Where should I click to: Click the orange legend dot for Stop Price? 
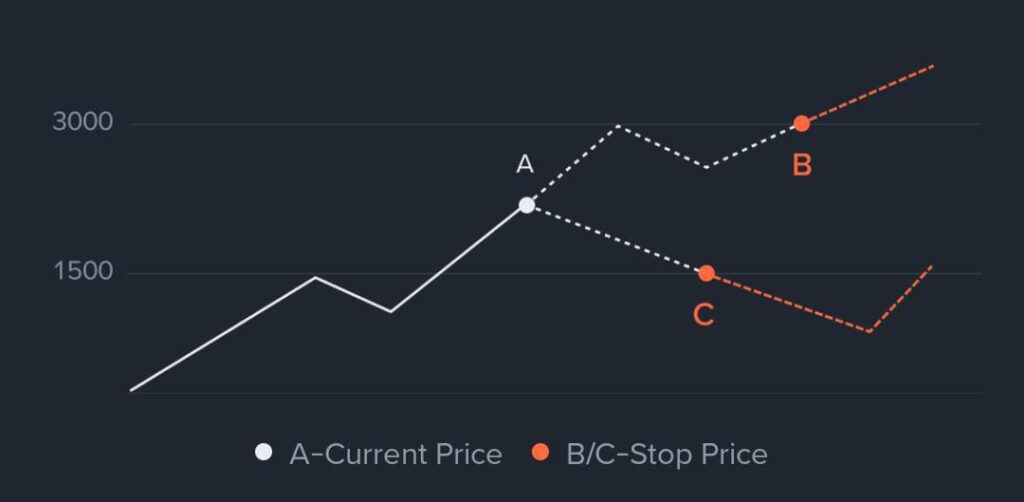(x=541, y=453)
